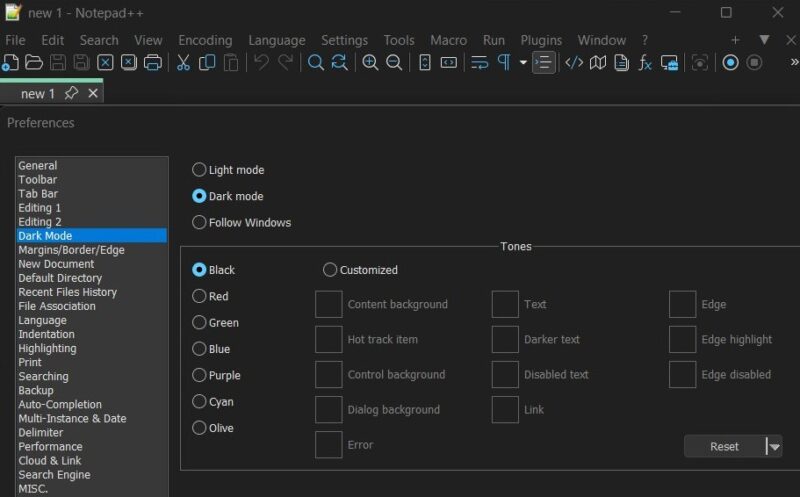
Task: Pick the Edge highlight color swatch
Action: click(x=683, y=339)
